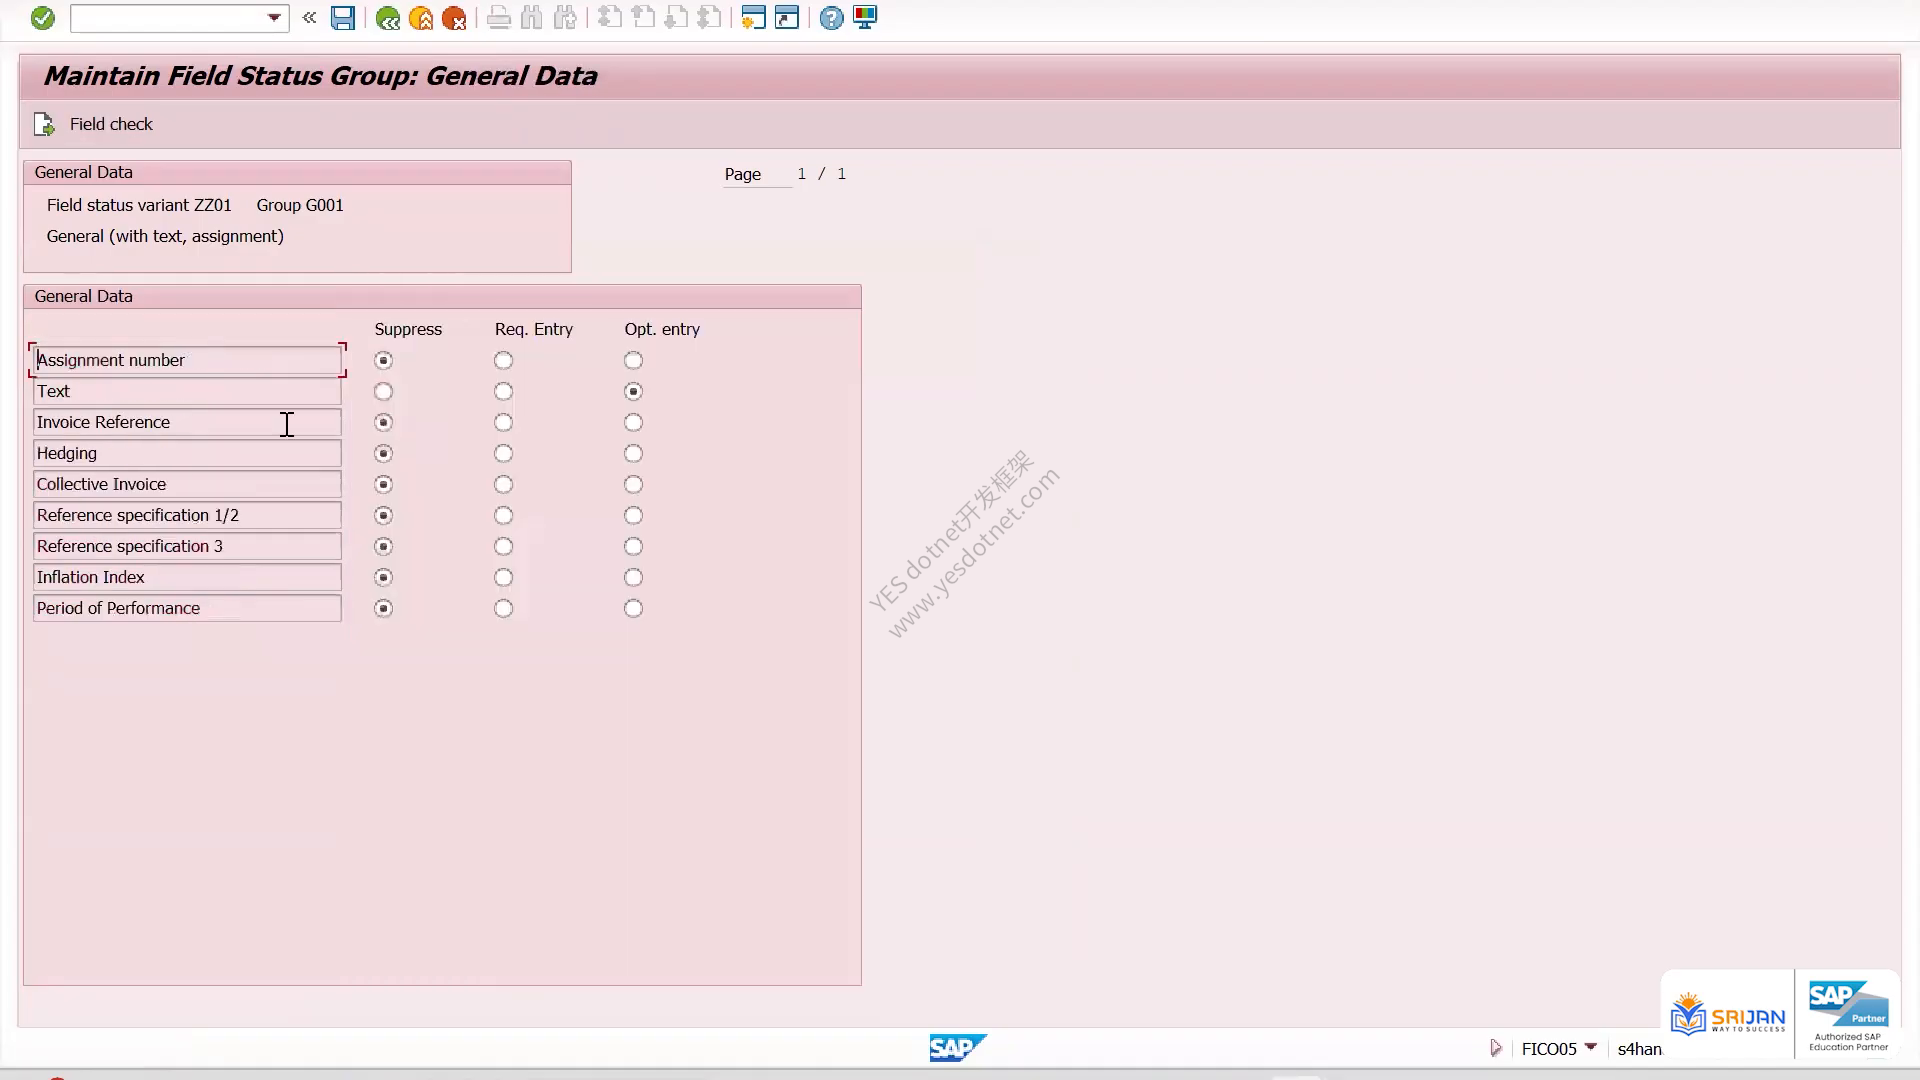
Task: Click the Customize Local Layout monitor icon
Action: coord(865,18)
